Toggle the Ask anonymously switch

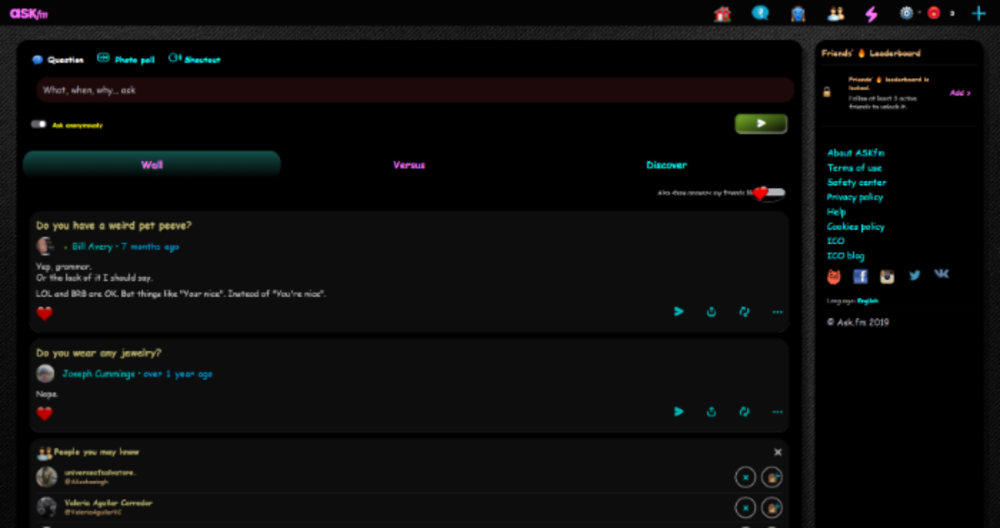[x=39, y=124]
